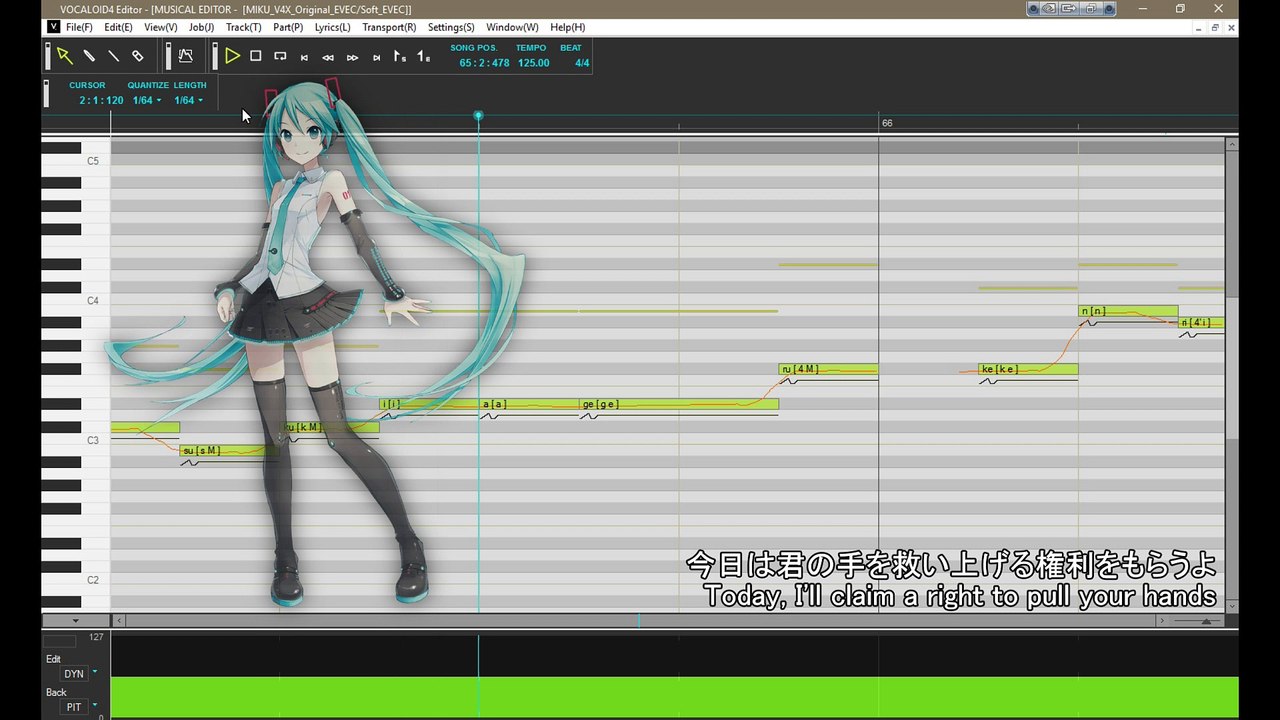Click the horizontal scrollbar left arrow
Viewport: 1280px width, 720px height.
119,621
